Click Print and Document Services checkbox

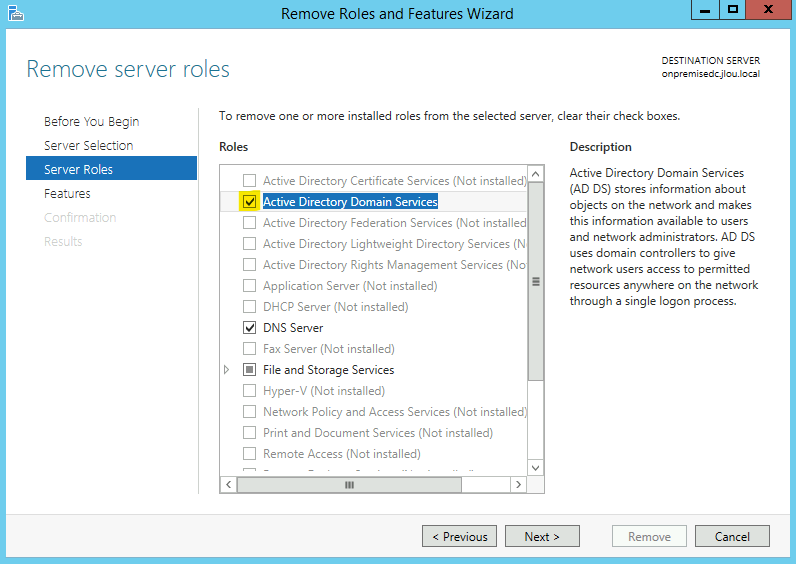[249, 433]
